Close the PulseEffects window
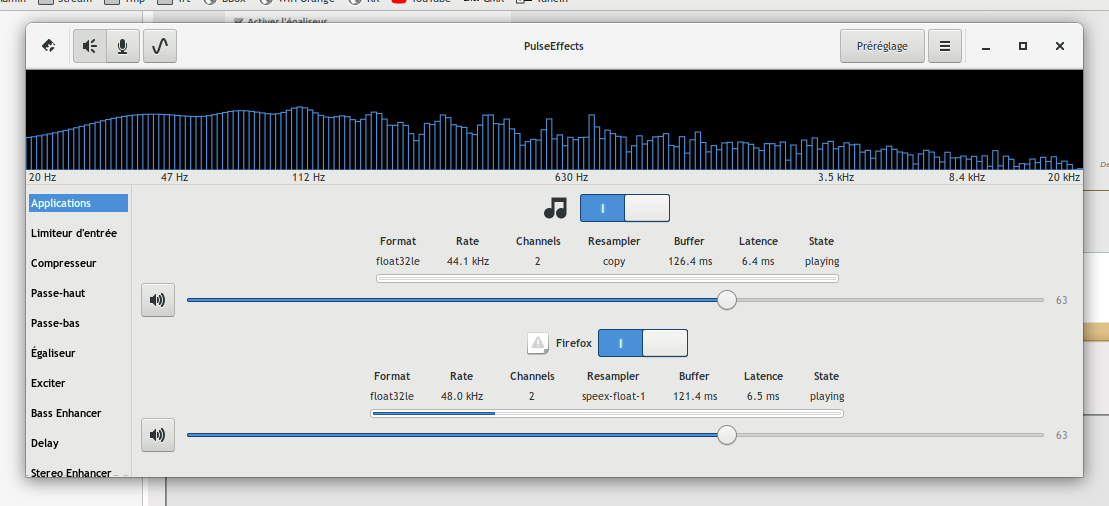 coord(1059,46)
